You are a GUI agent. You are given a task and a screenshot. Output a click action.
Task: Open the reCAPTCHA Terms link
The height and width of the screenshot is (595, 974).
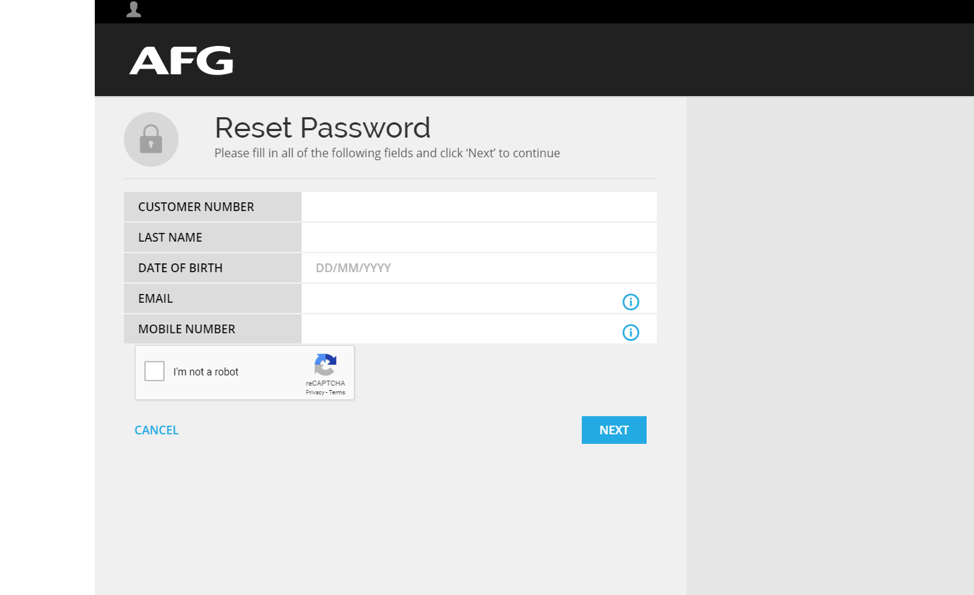pos(337,393)
